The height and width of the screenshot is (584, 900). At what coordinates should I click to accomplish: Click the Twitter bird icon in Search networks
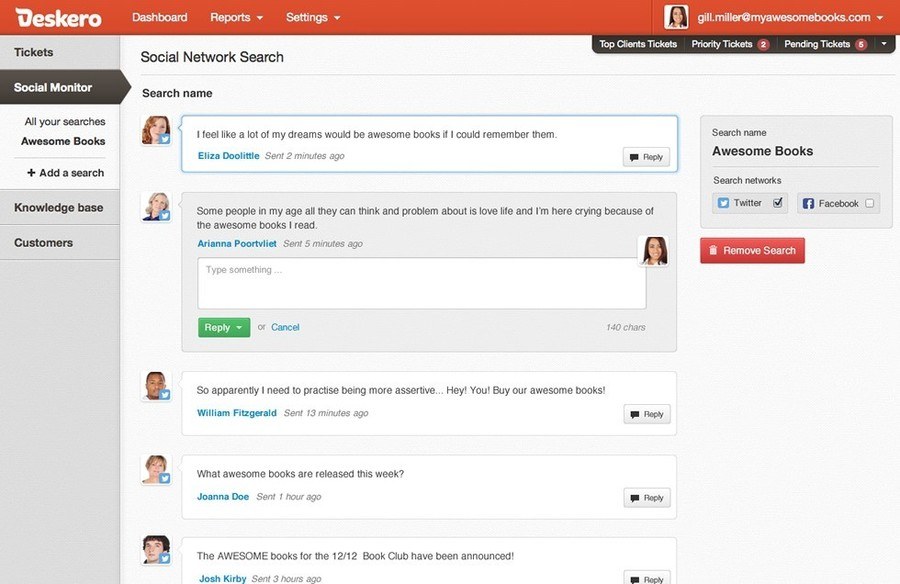point(723,203)
